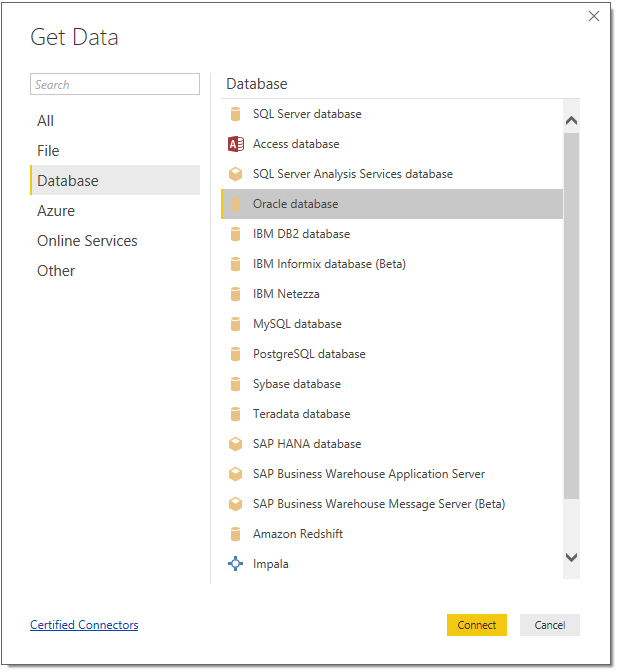Open the Certified Connectors link

point(84,625)
